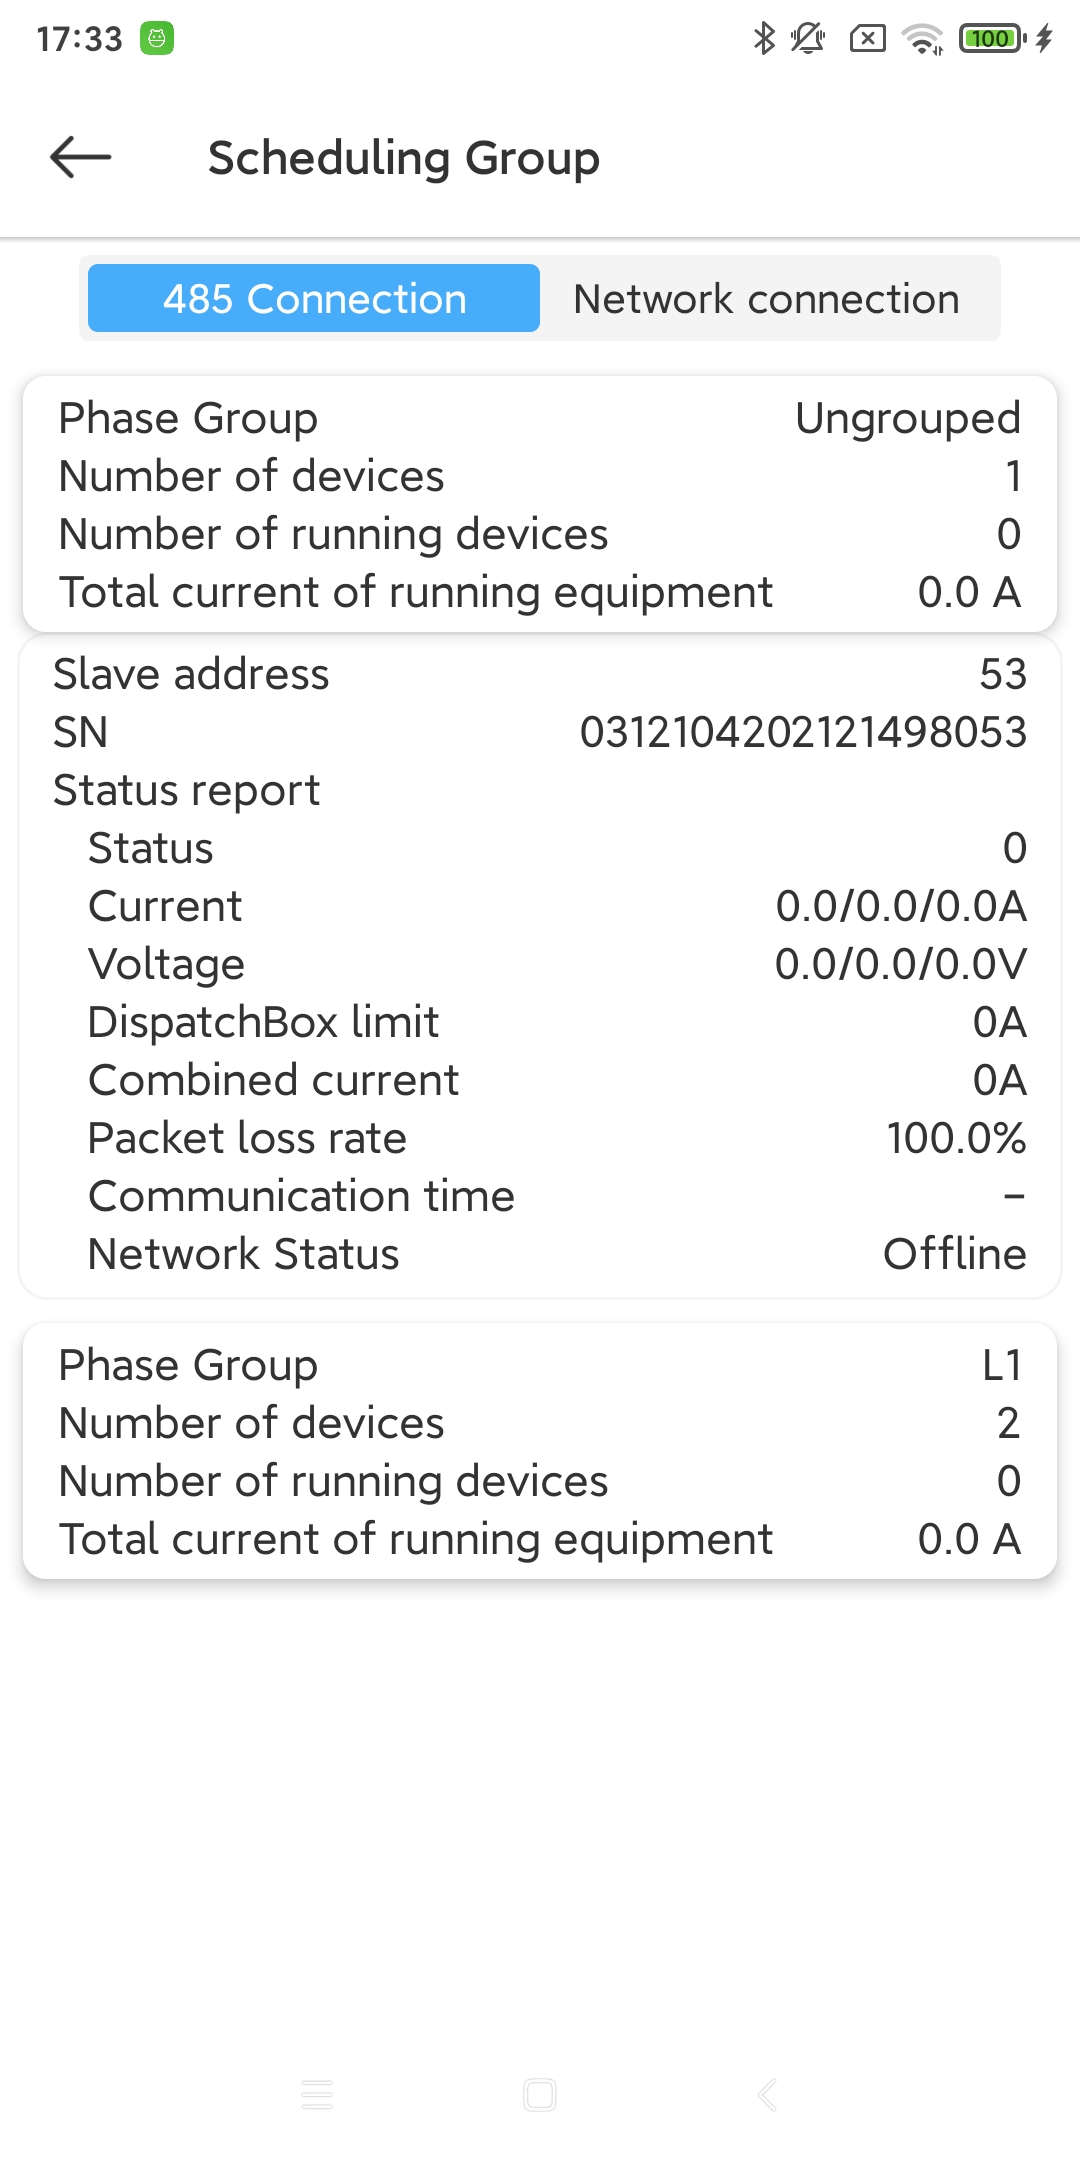Tap the back arrow in the header

81,158
